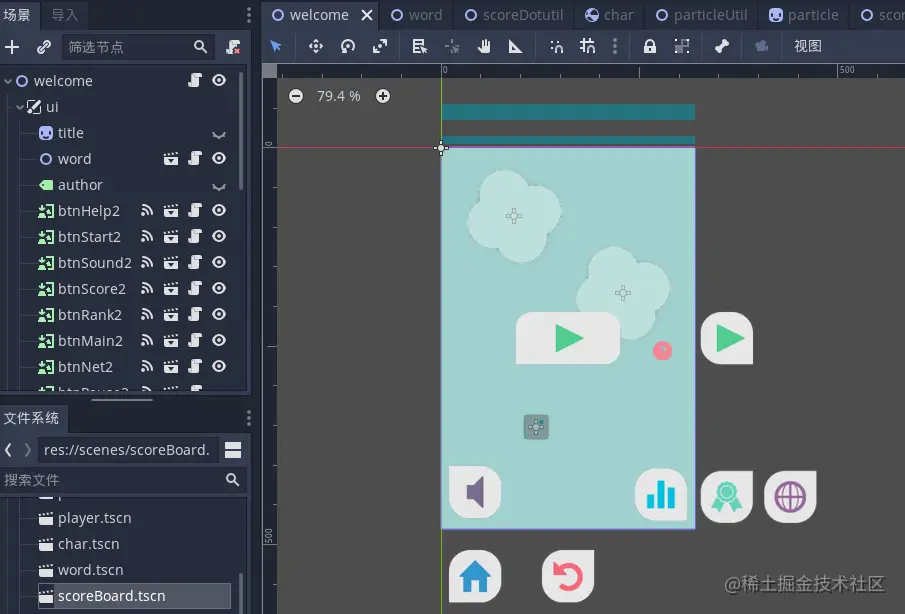Activate the Rotate Mode tool

(x=347, y=46)
